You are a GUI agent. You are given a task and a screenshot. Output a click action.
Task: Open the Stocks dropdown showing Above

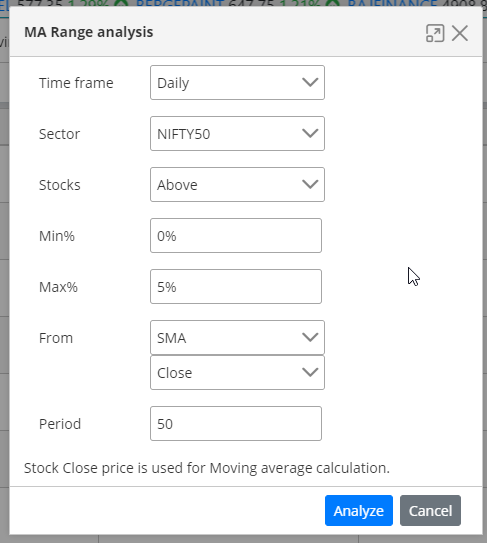(237, 184)
